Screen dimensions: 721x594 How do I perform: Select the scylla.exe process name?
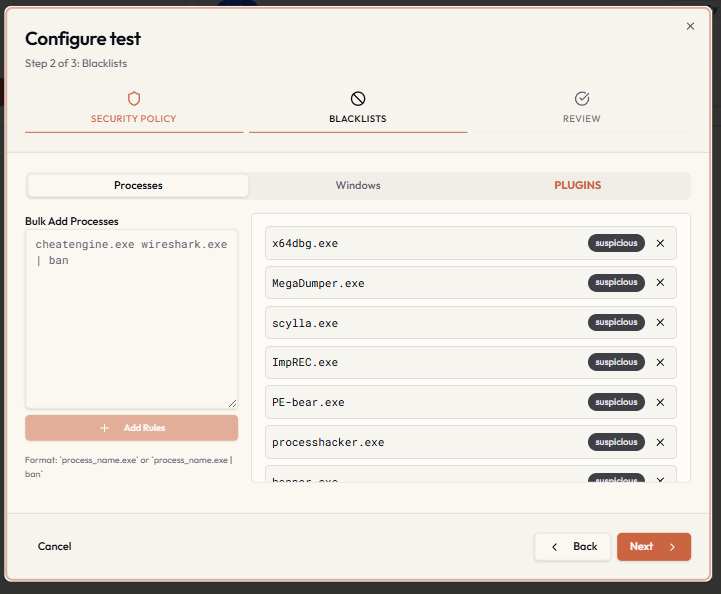point(305,324)
